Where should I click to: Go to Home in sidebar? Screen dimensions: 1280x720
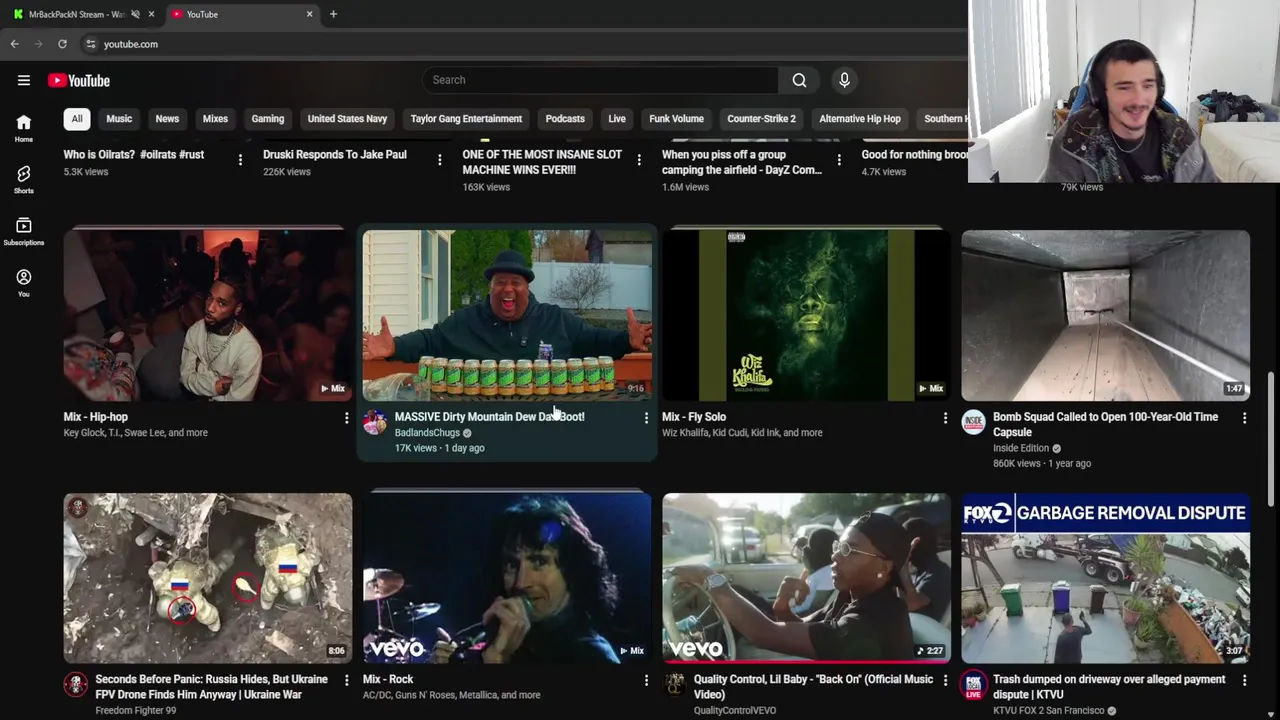click(x=24, y=127)
